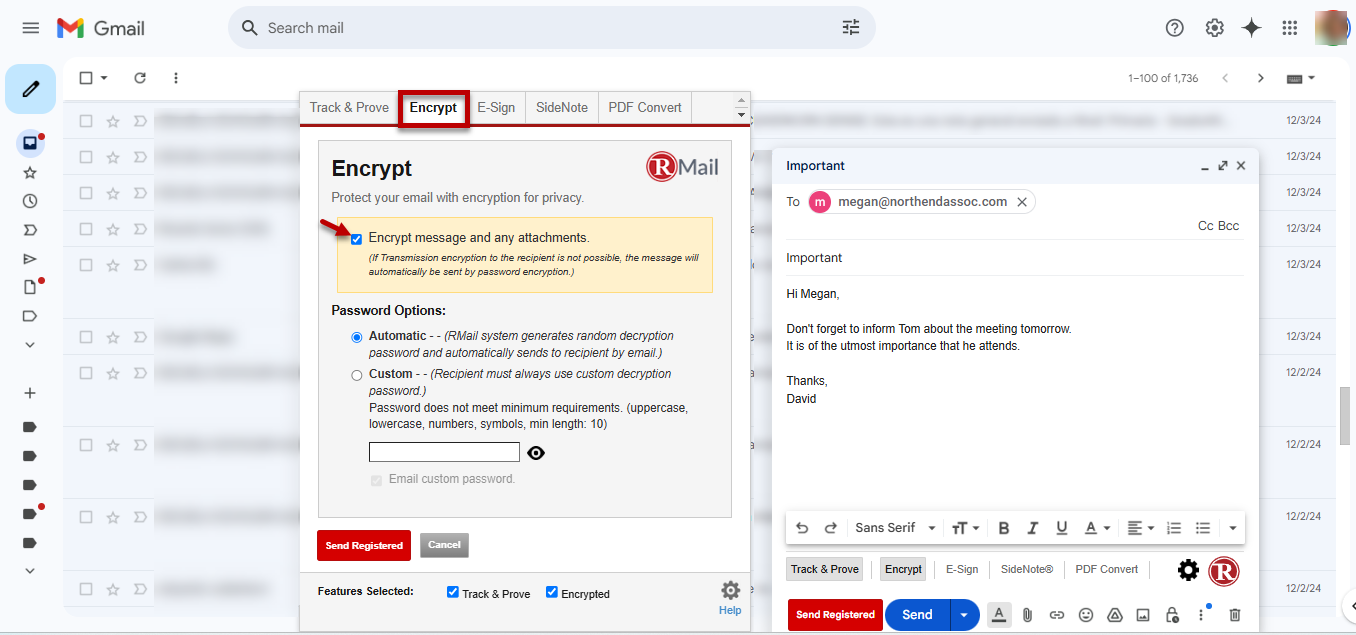
Task: Click the round RMail logo in compose toolbar
Action: coord(1224,570)
